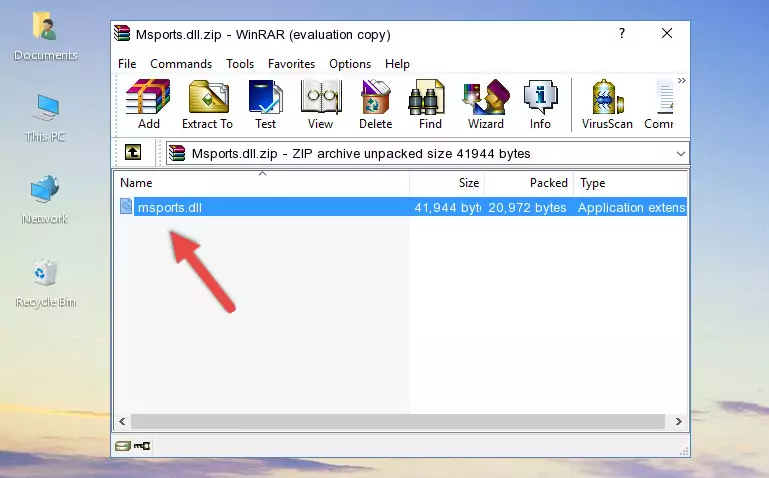Click the horizontal scrollbar thumb

(398, 422)
